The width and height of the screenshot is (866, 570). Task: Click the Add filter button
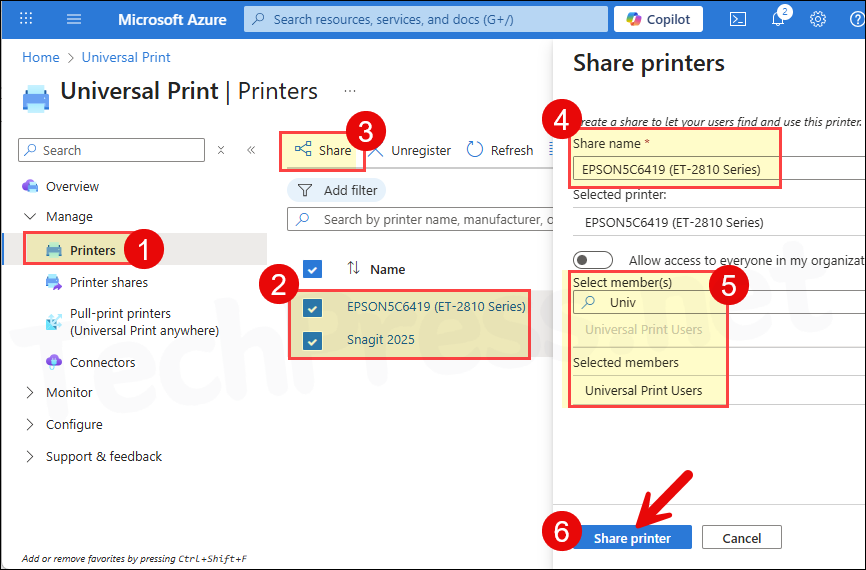(x=337, y=191)
